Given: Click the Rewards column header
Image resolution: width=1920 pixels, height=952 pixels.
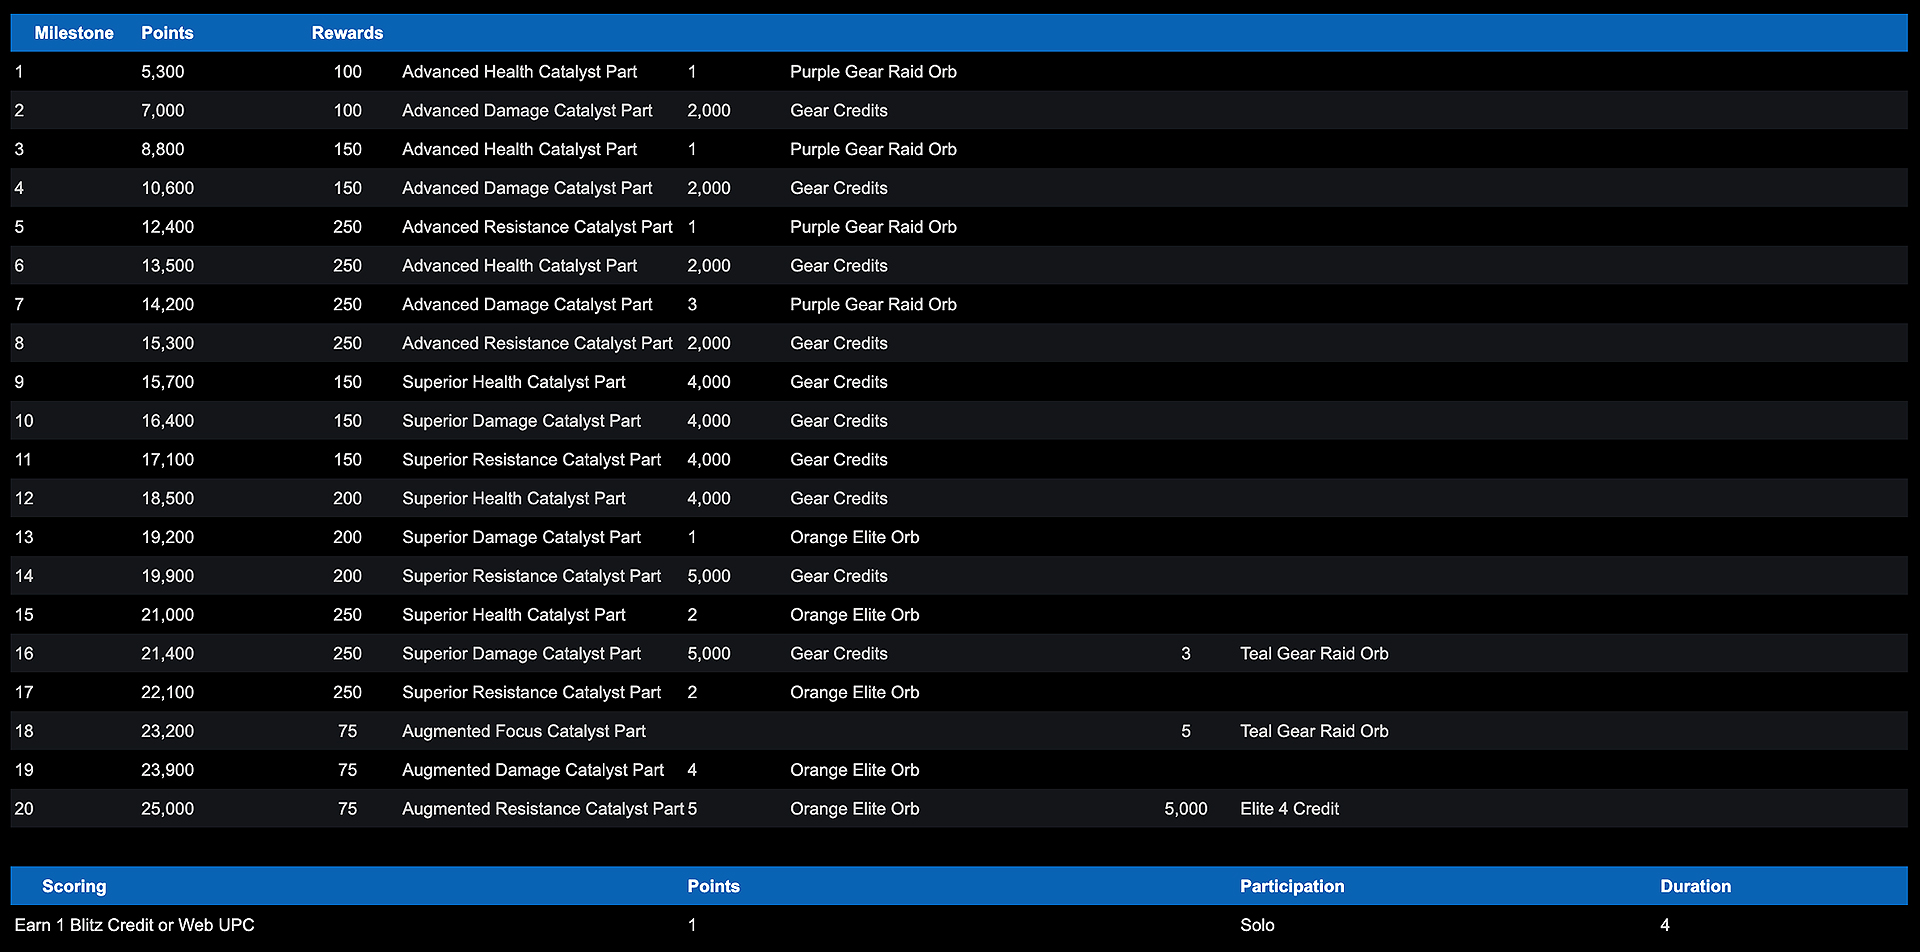Looking at the screenshot, I should pyautogui.click(x=347, y=33).
